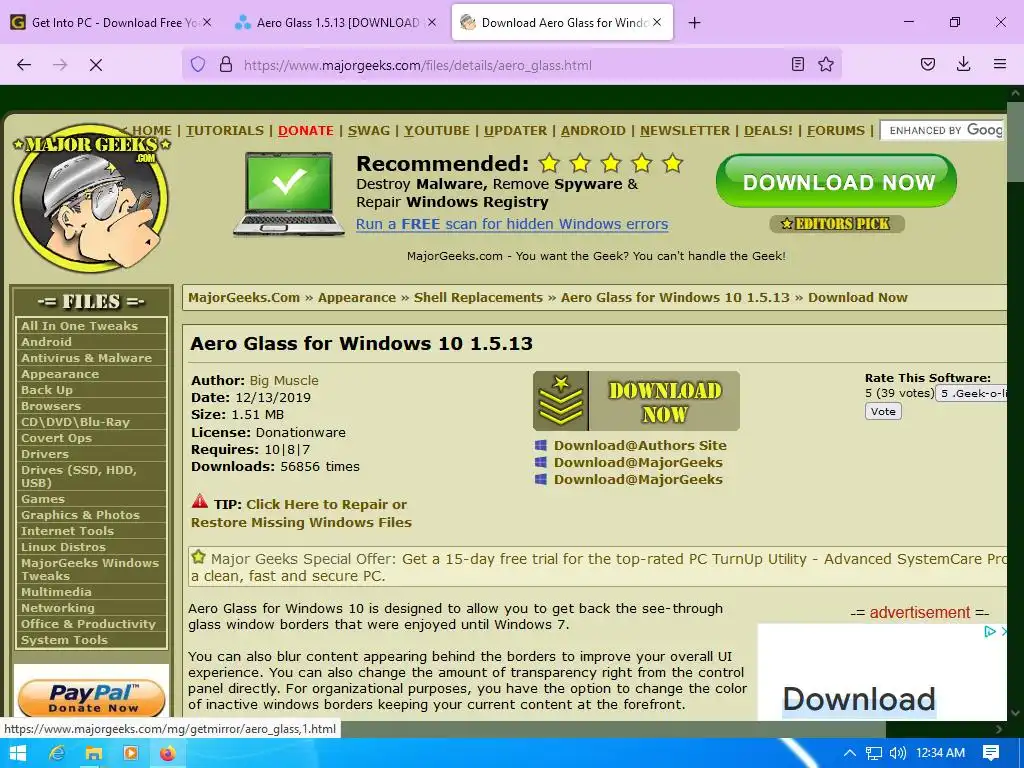Select All In One Tweaks category
Viewport: 1024px width, 768px height.
[91, 326]
